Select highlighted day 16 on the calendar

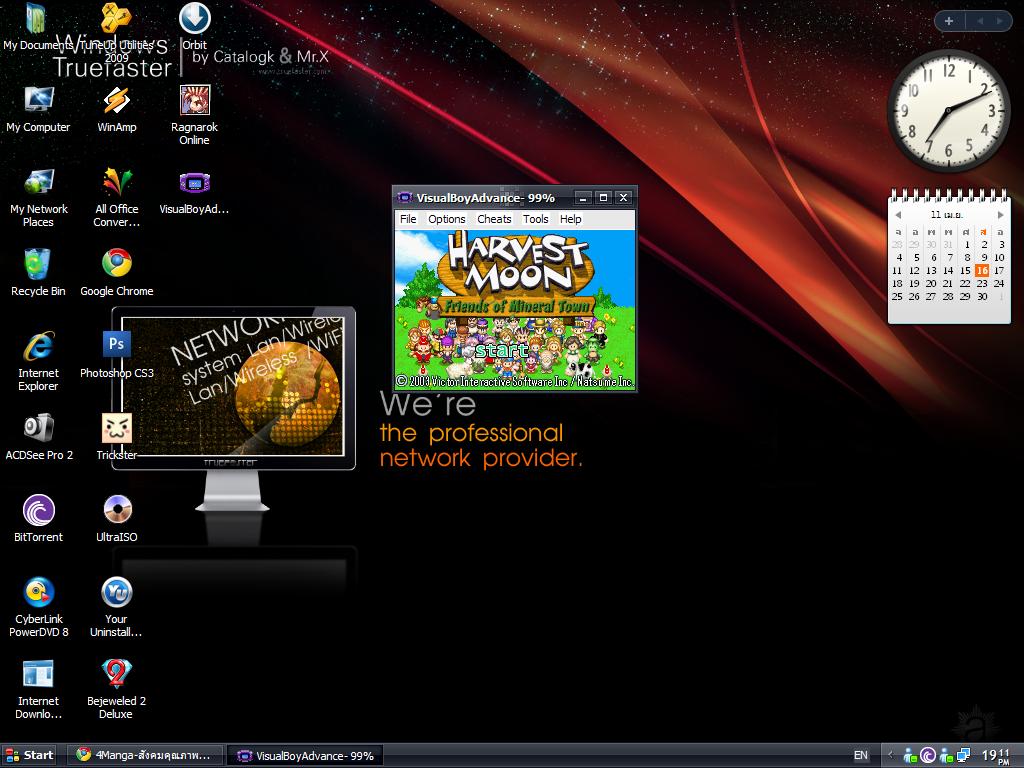[982, 270]
